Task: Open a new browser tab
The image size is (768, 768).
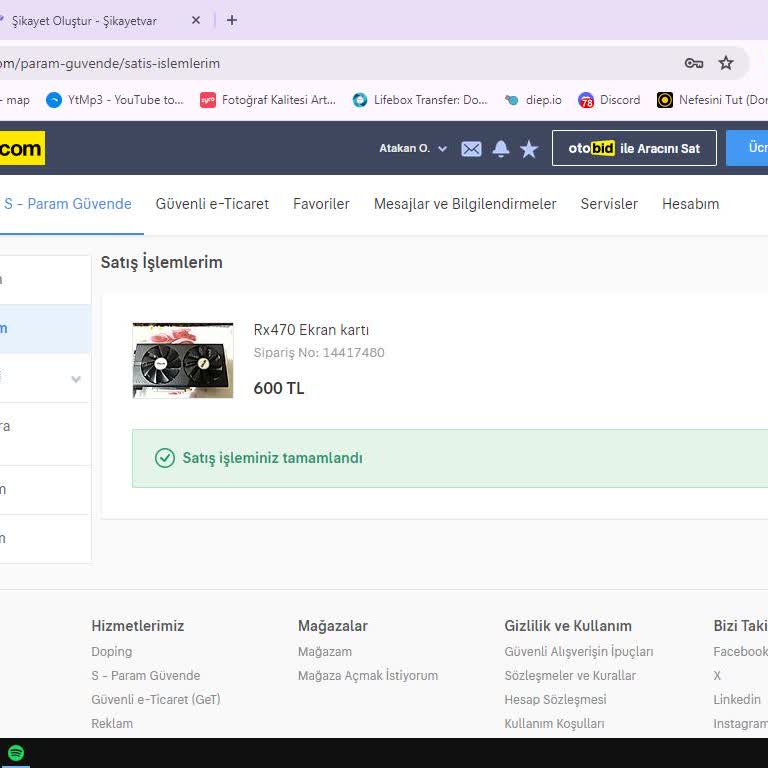Action: 232,20
